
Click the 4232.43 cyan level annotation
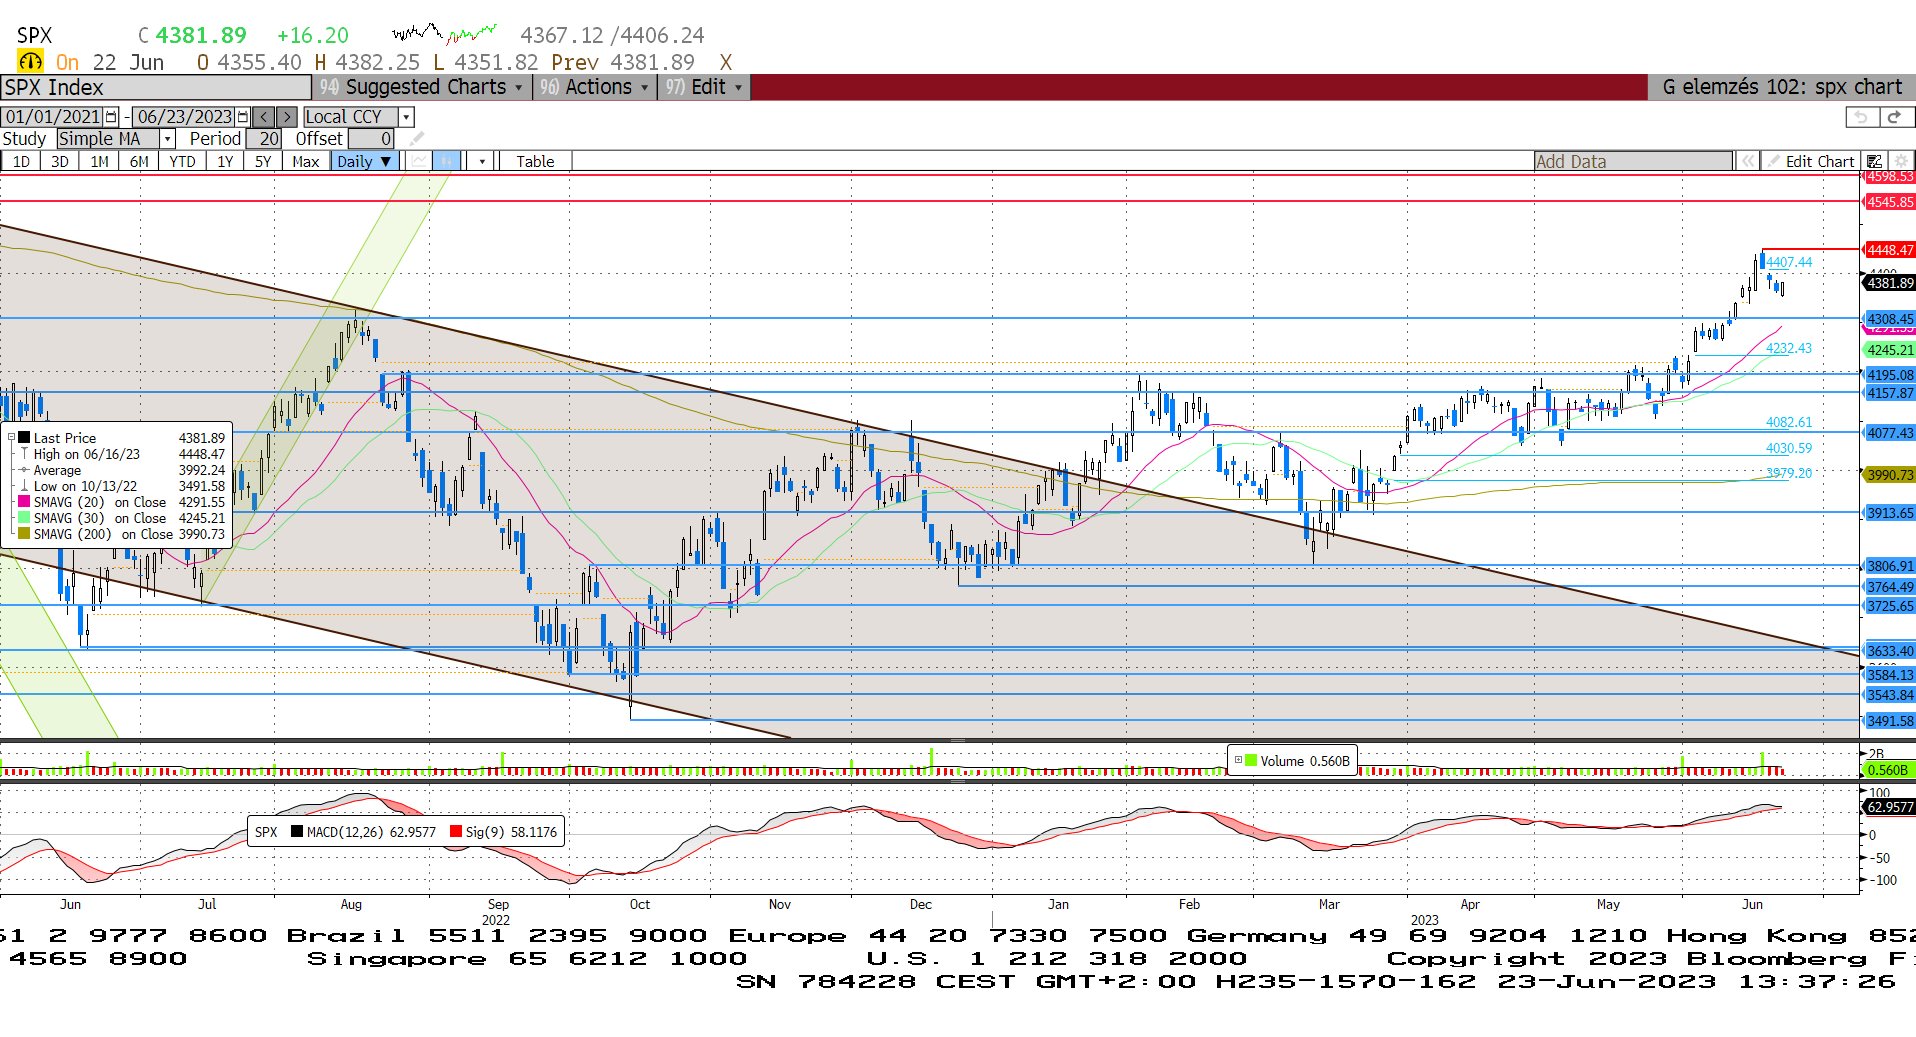1789,348
